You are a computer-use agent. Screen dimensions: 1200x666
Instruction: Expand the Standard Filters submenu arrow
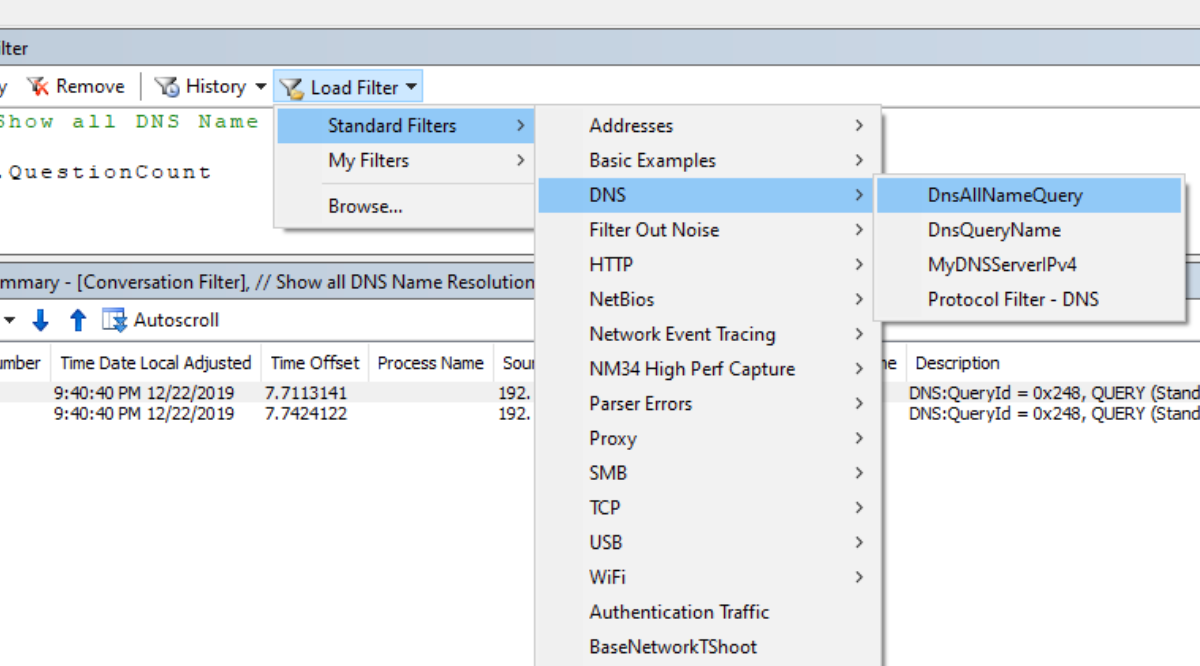coord(520,126)
